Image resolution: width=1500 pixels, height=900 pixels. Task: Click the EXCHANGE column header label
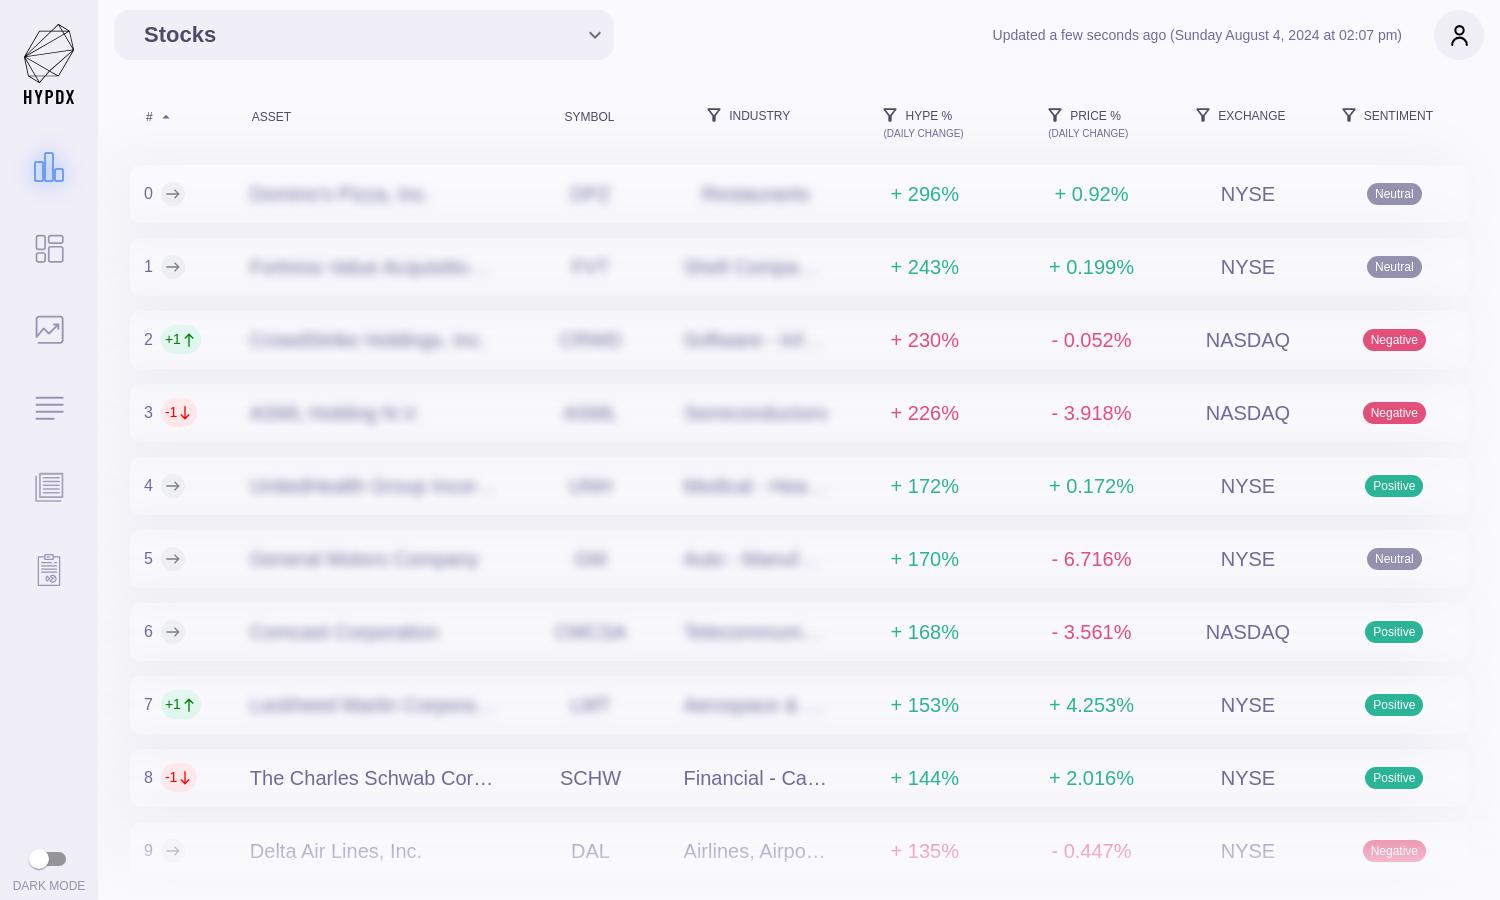click(x=1251, y=116)
